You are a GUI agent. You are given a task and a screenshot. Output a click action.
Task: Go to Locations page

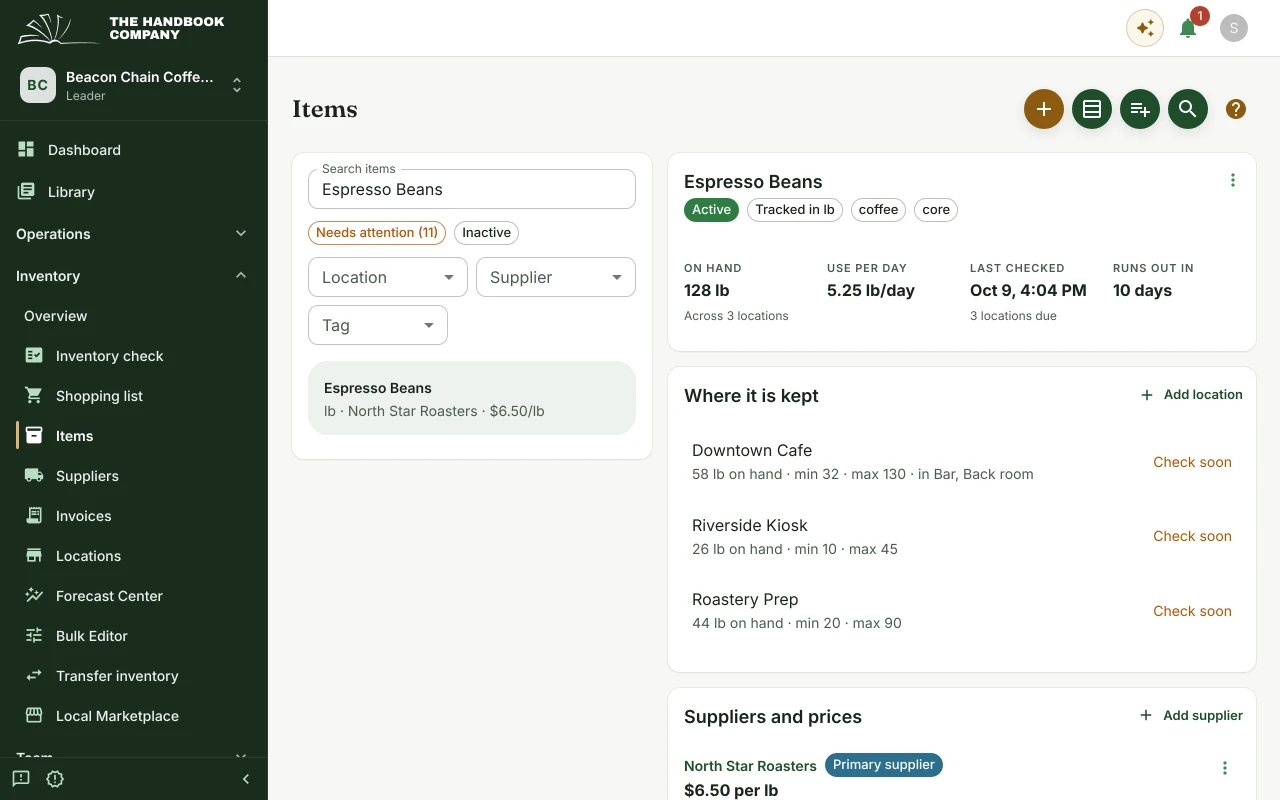(134, 556)
